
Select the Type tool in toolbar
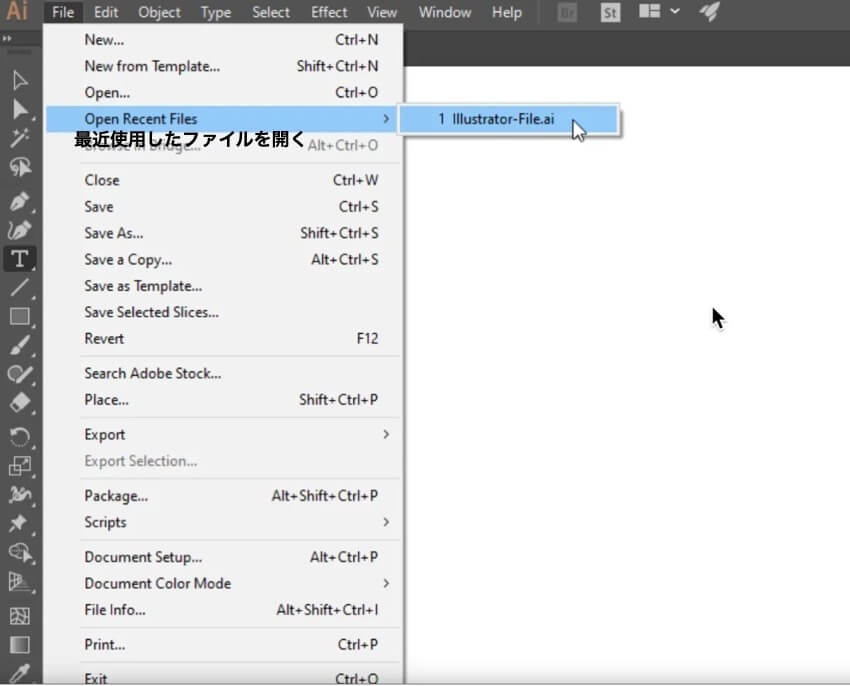19,259
